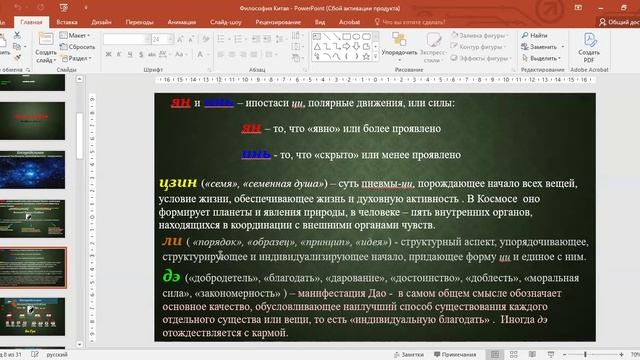This screenshot has width=640, height=360.
Task: Click the Copy icon in clipboard group
Action: click(x=17, y=47)
